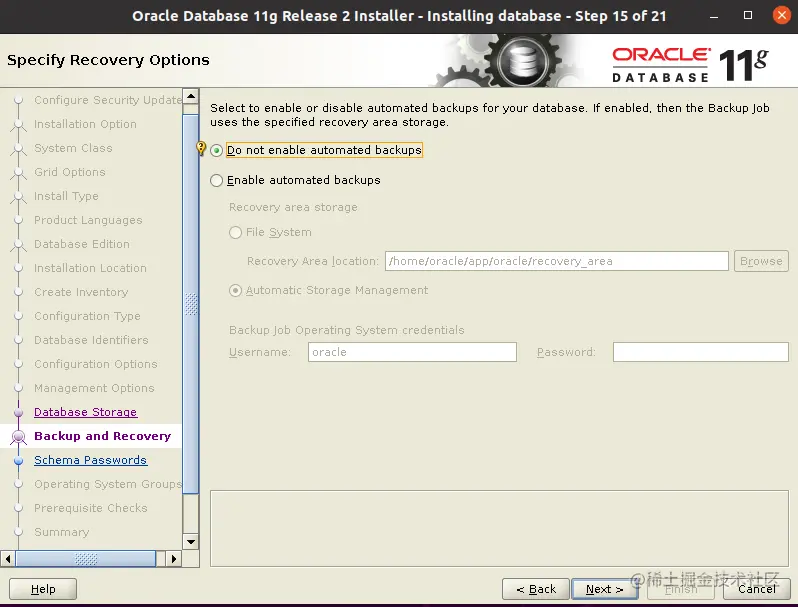Image resolution: width=798 pixels, height=607 pixels.
Task: Click the Backup and Recovery step bullet icon
Action: (18, 437)
